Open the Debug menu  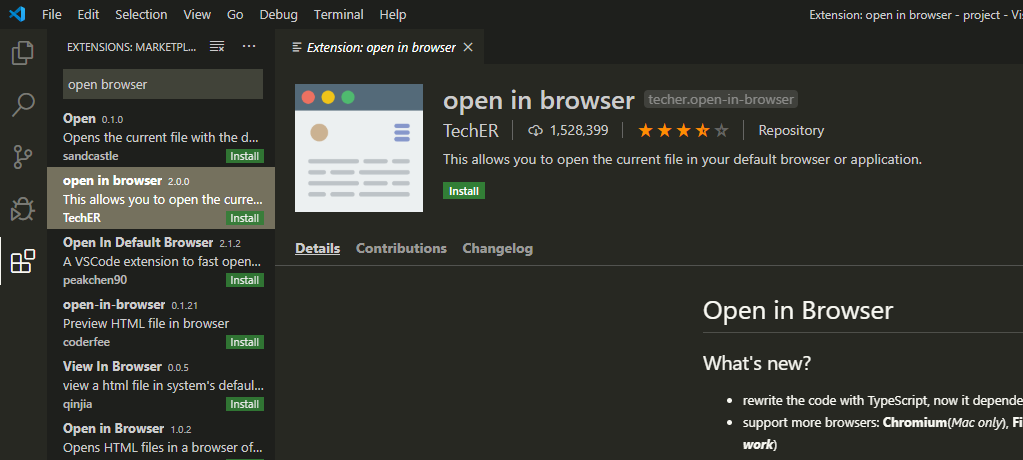pos(278,14)
